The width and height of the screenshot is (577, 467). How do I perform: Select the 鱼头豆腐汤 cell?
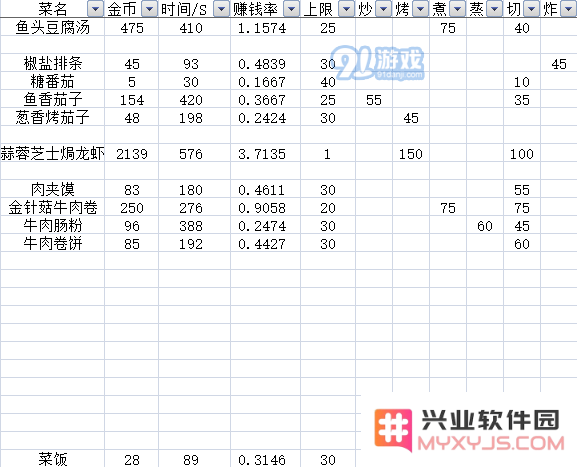coord(52,27)
